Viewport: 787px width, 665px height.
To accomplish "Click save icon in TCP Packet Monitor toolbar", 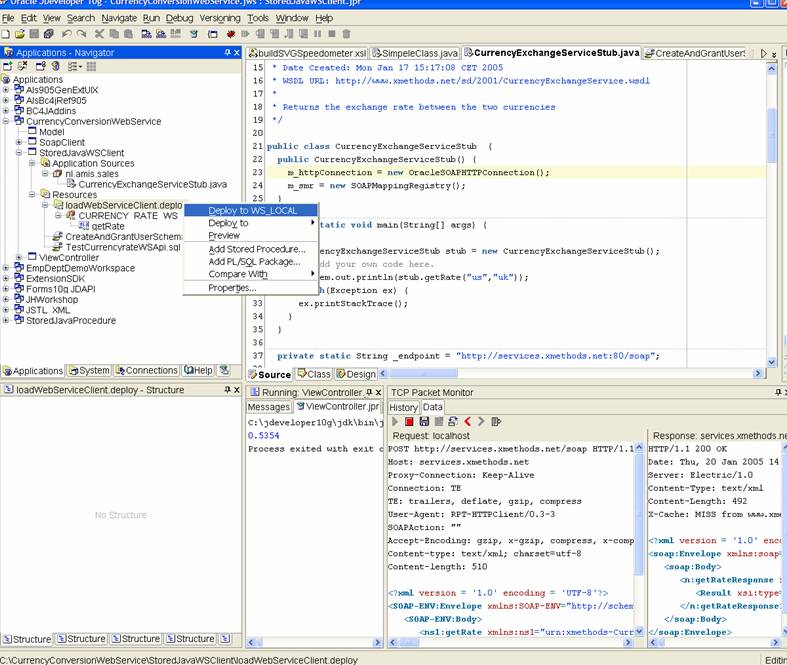I will (x=423, y=422).
